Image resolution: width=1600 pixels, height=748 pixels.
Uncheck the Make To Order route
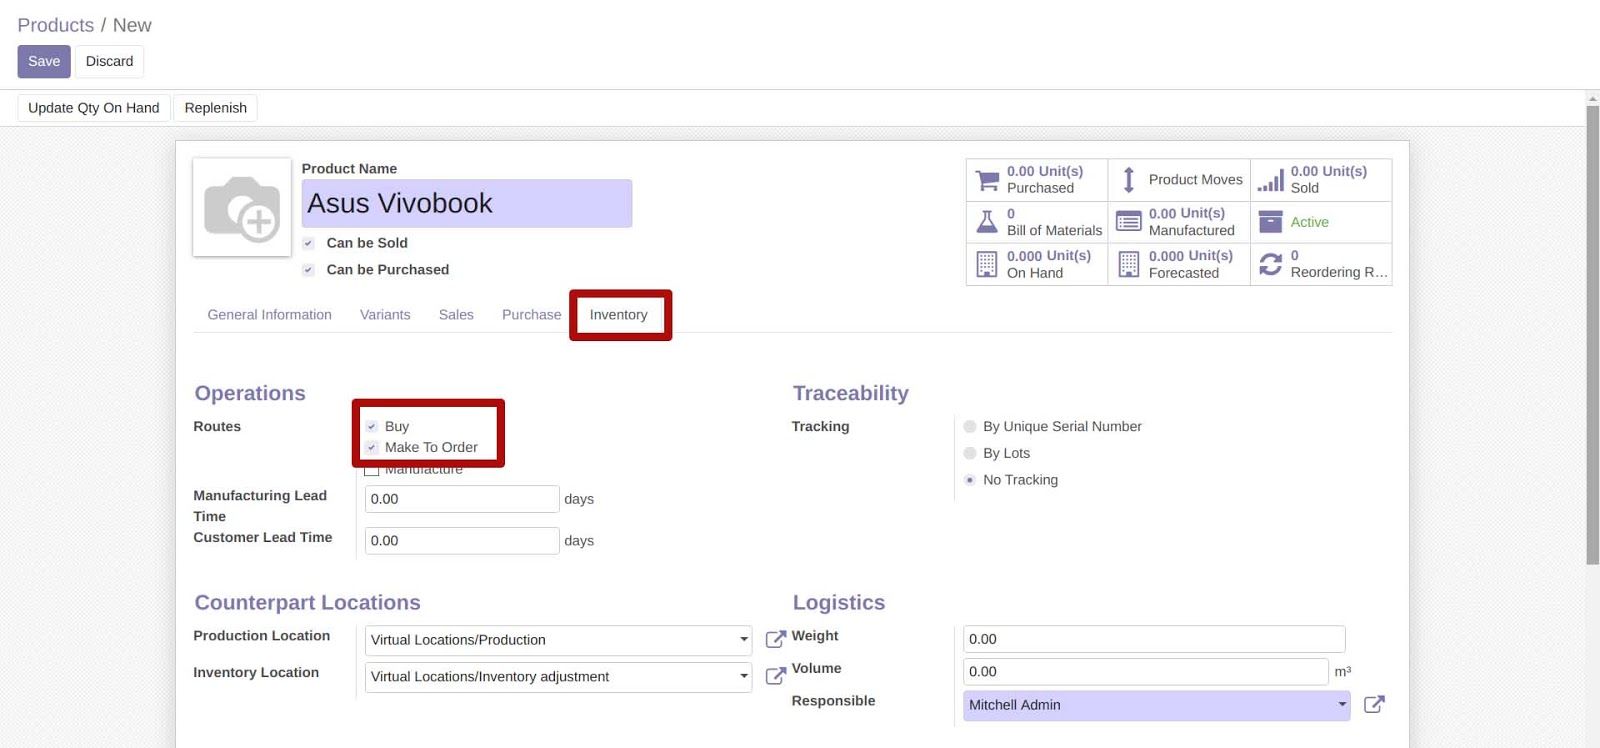(x=372, y=447)
